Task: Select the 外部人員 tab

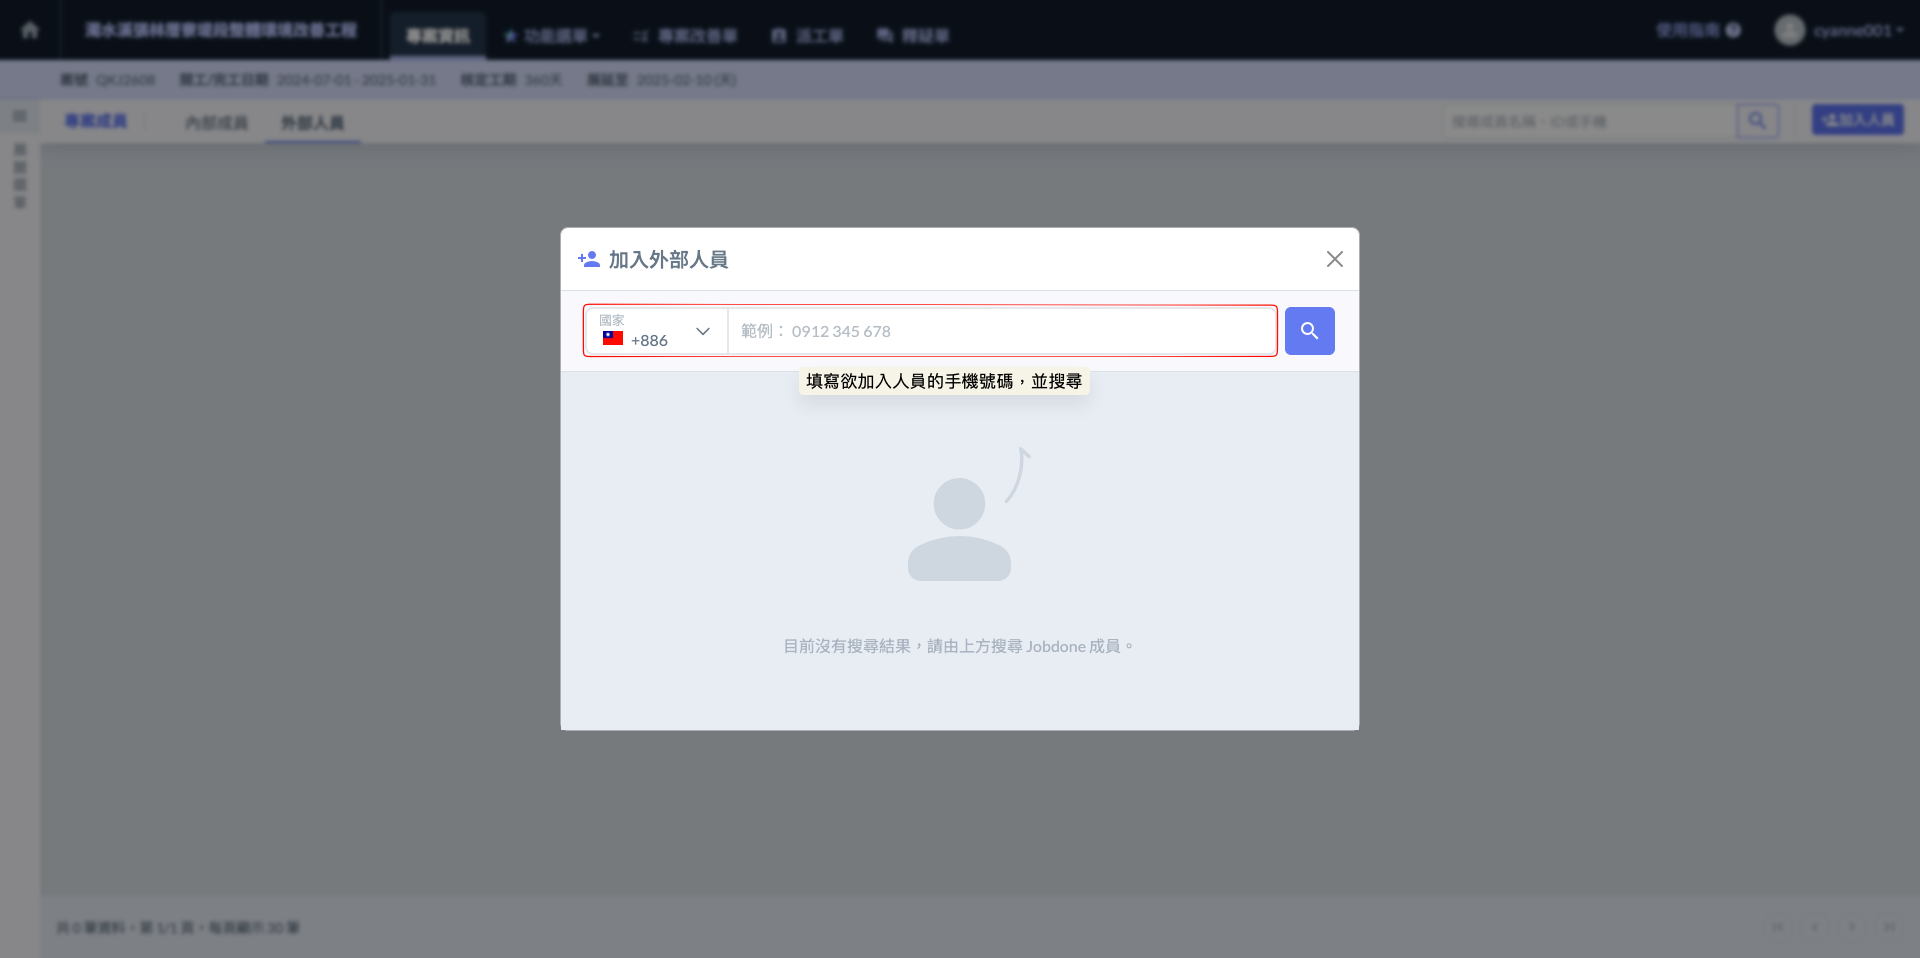Action: (x=312, y=122)
